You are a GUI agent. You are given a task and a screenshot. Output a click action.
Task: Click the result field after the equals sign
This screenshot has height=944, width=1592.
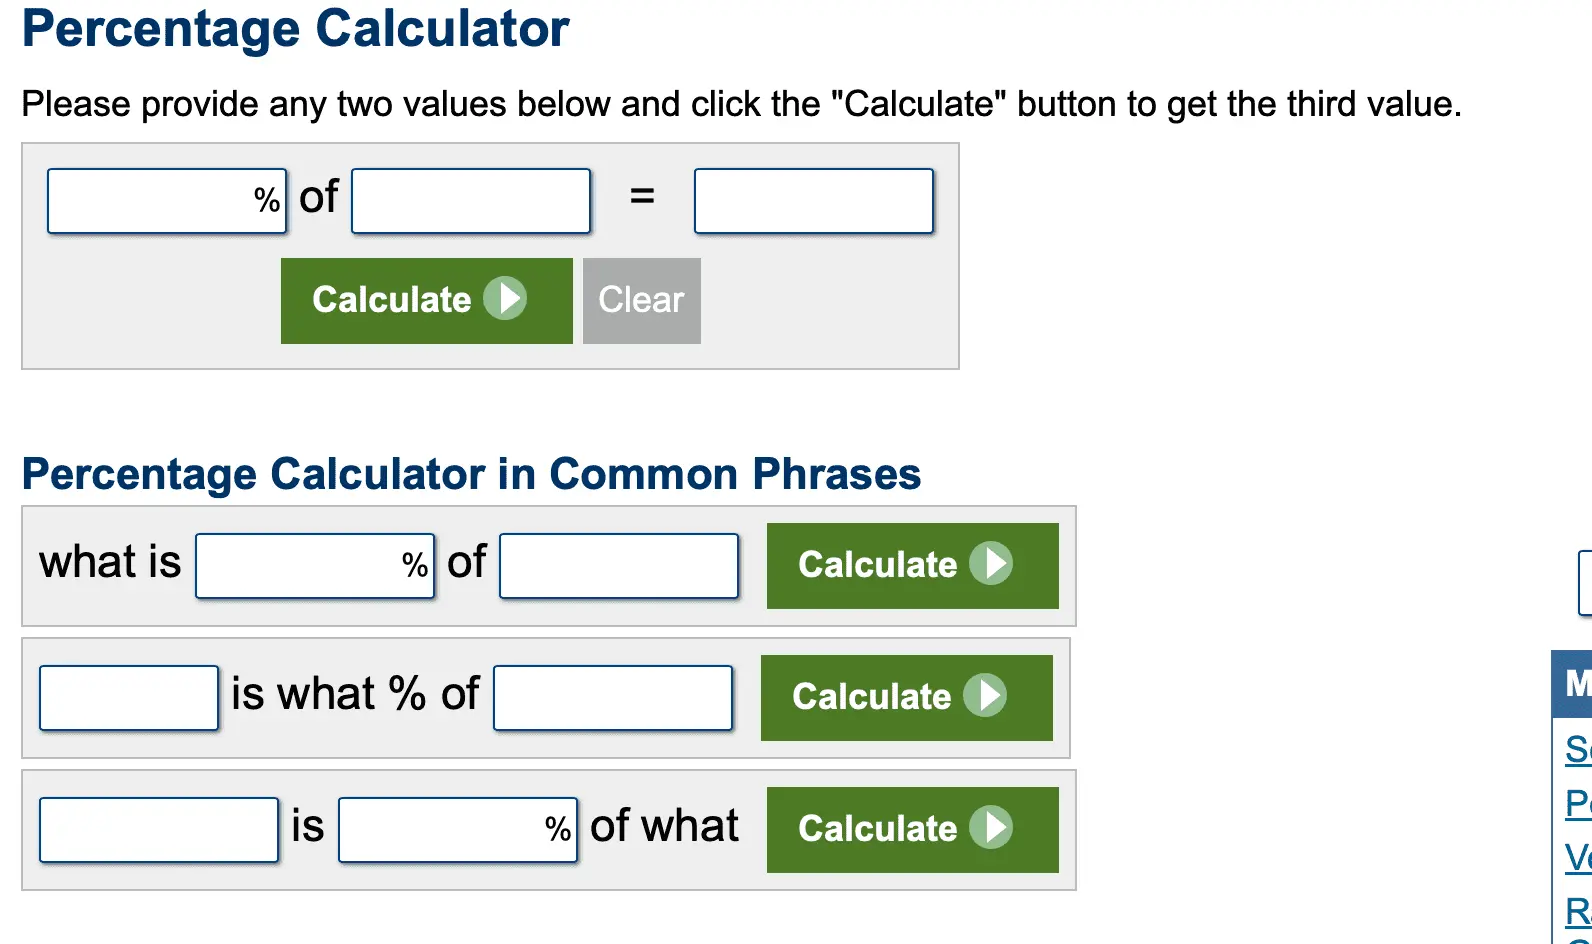[814, 201]
